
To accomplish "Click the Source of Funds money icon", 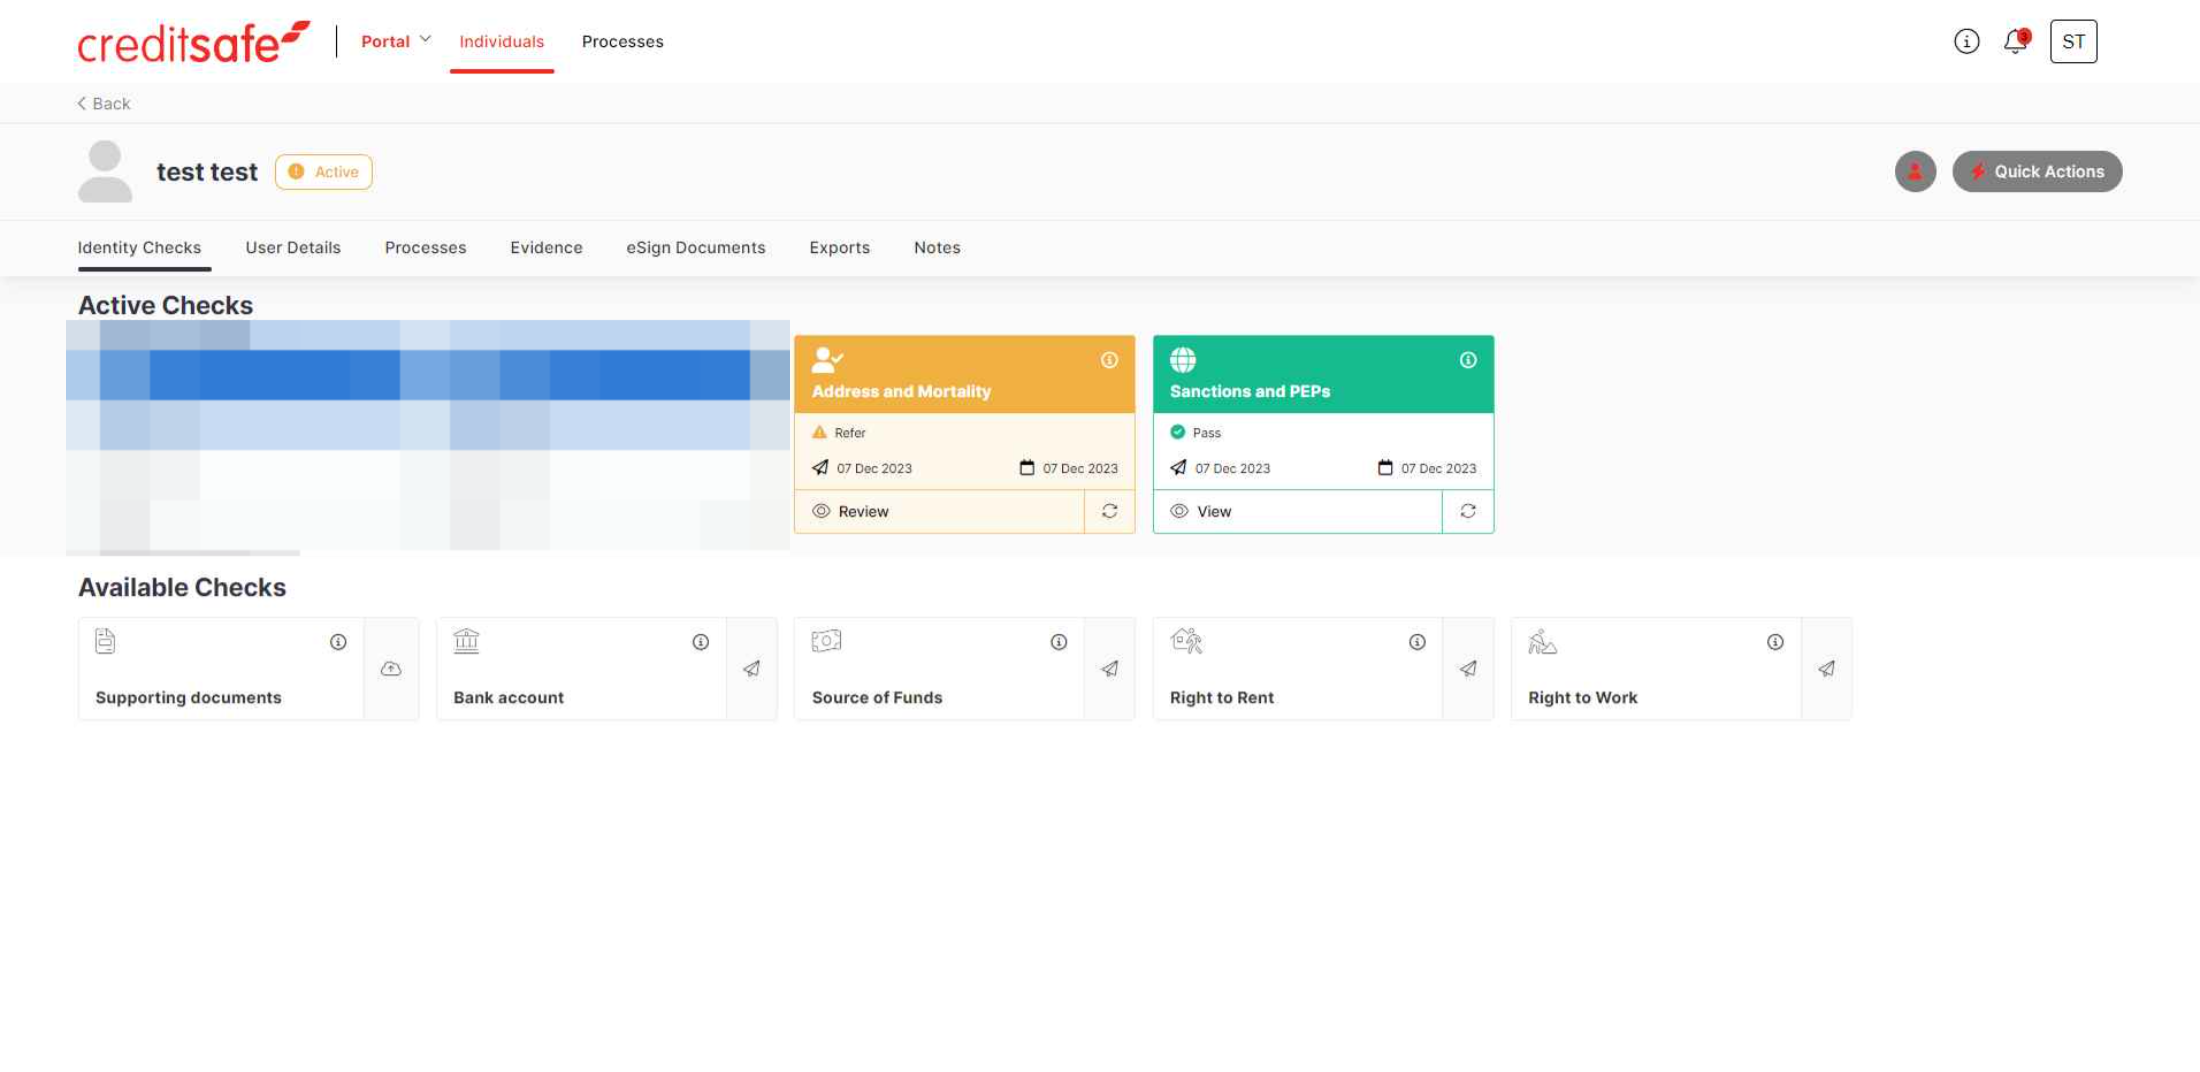I will point(826,641).
